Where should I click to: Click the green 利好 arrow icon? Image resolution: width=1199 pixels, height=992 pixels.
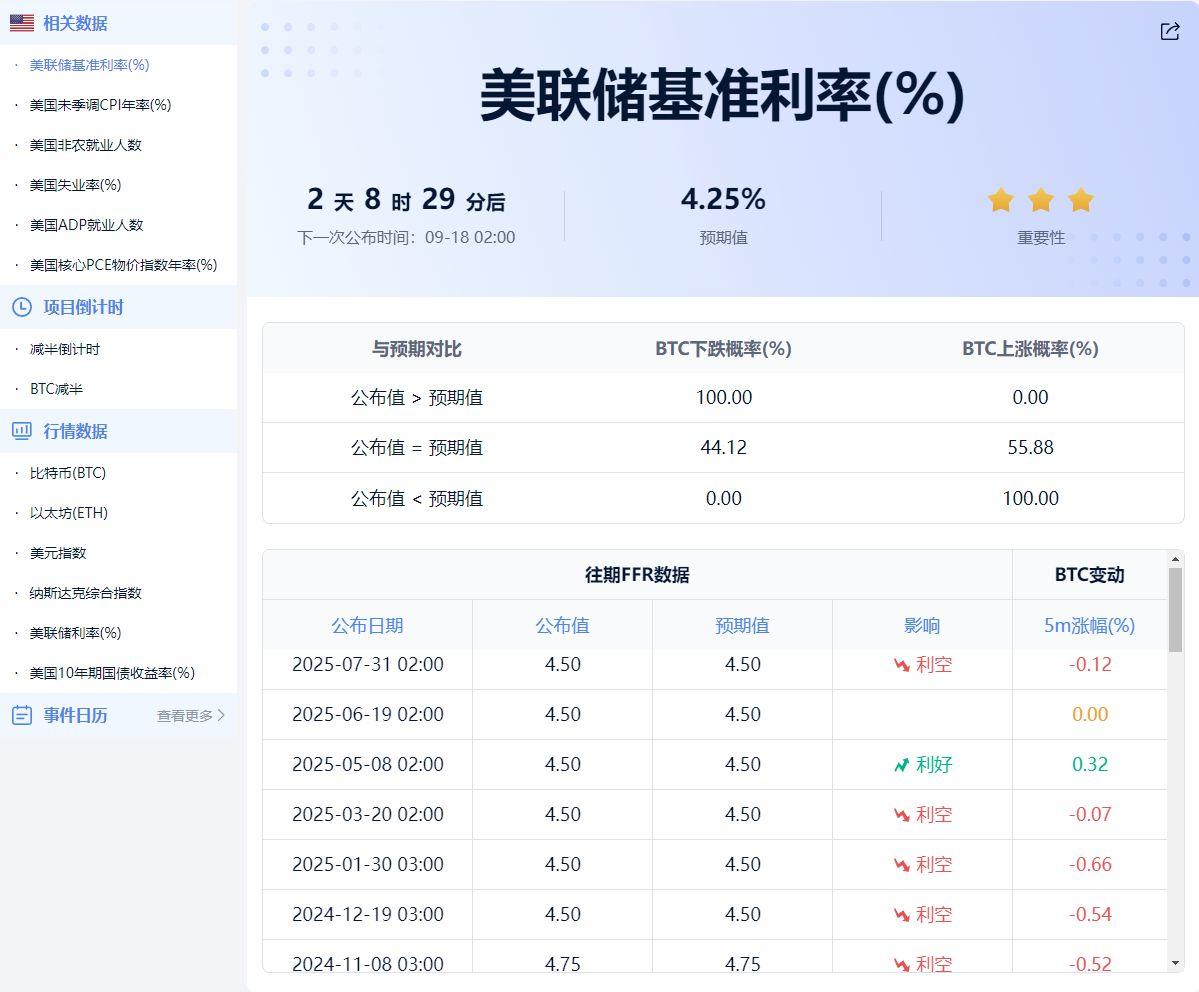901,765
